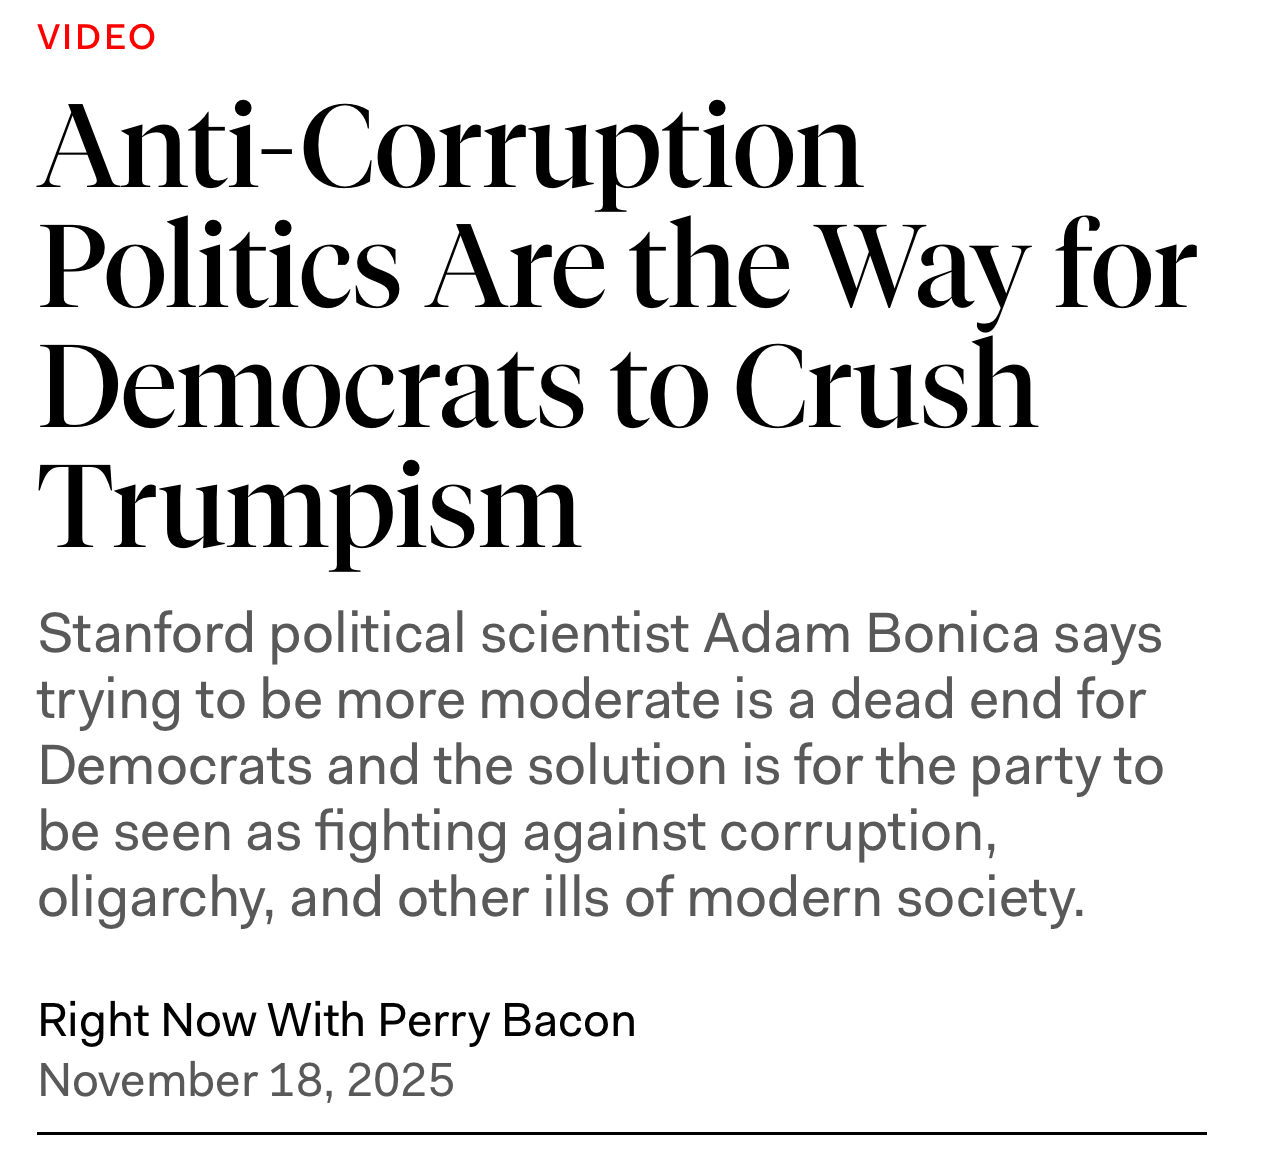Click the word Democrats in the headline
The width and height of the screenshot is (1267, 1168).
[309, 386]
